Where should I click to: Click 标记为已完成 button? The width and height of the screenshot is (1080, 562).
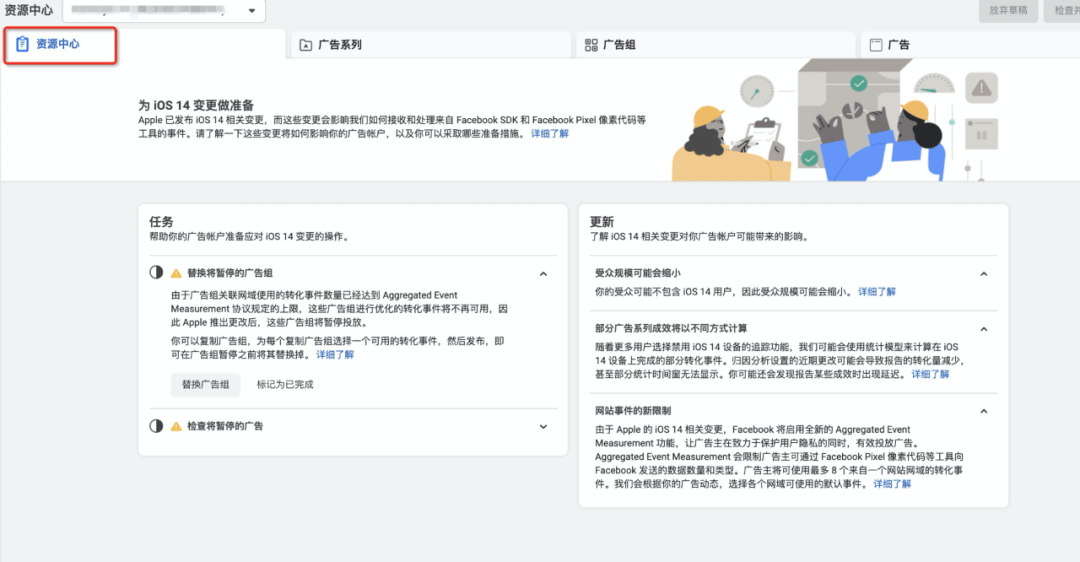(285, 384)
